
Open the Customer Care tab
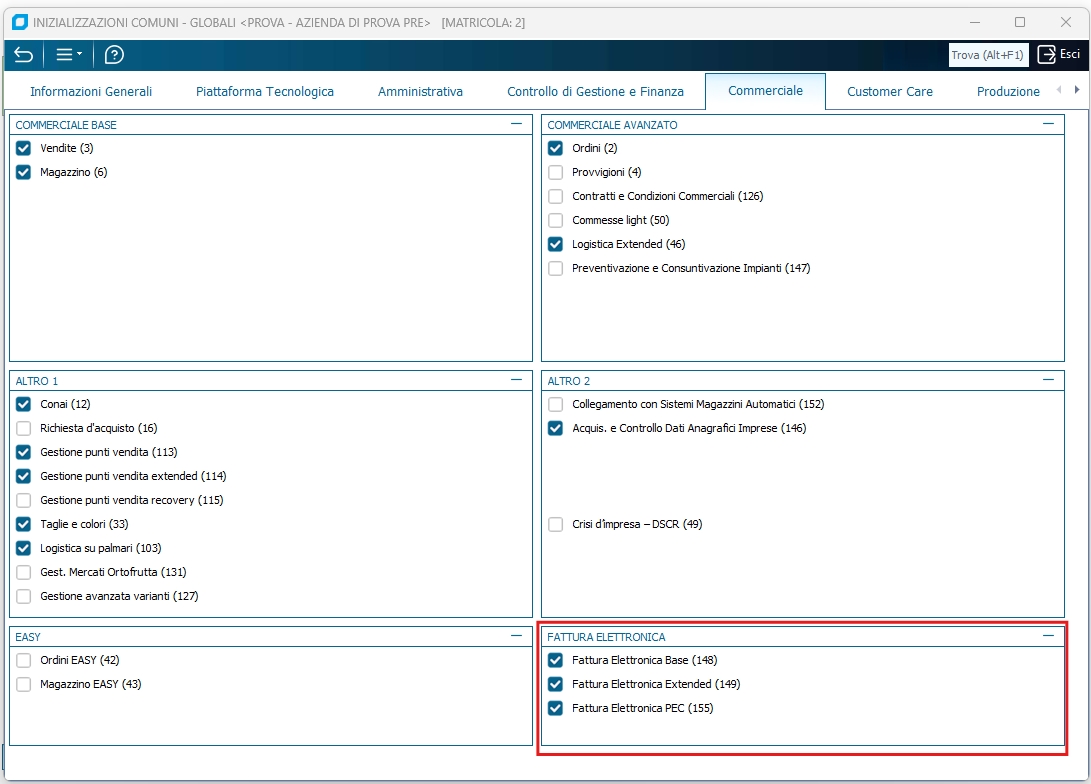(x=890, y=91)
